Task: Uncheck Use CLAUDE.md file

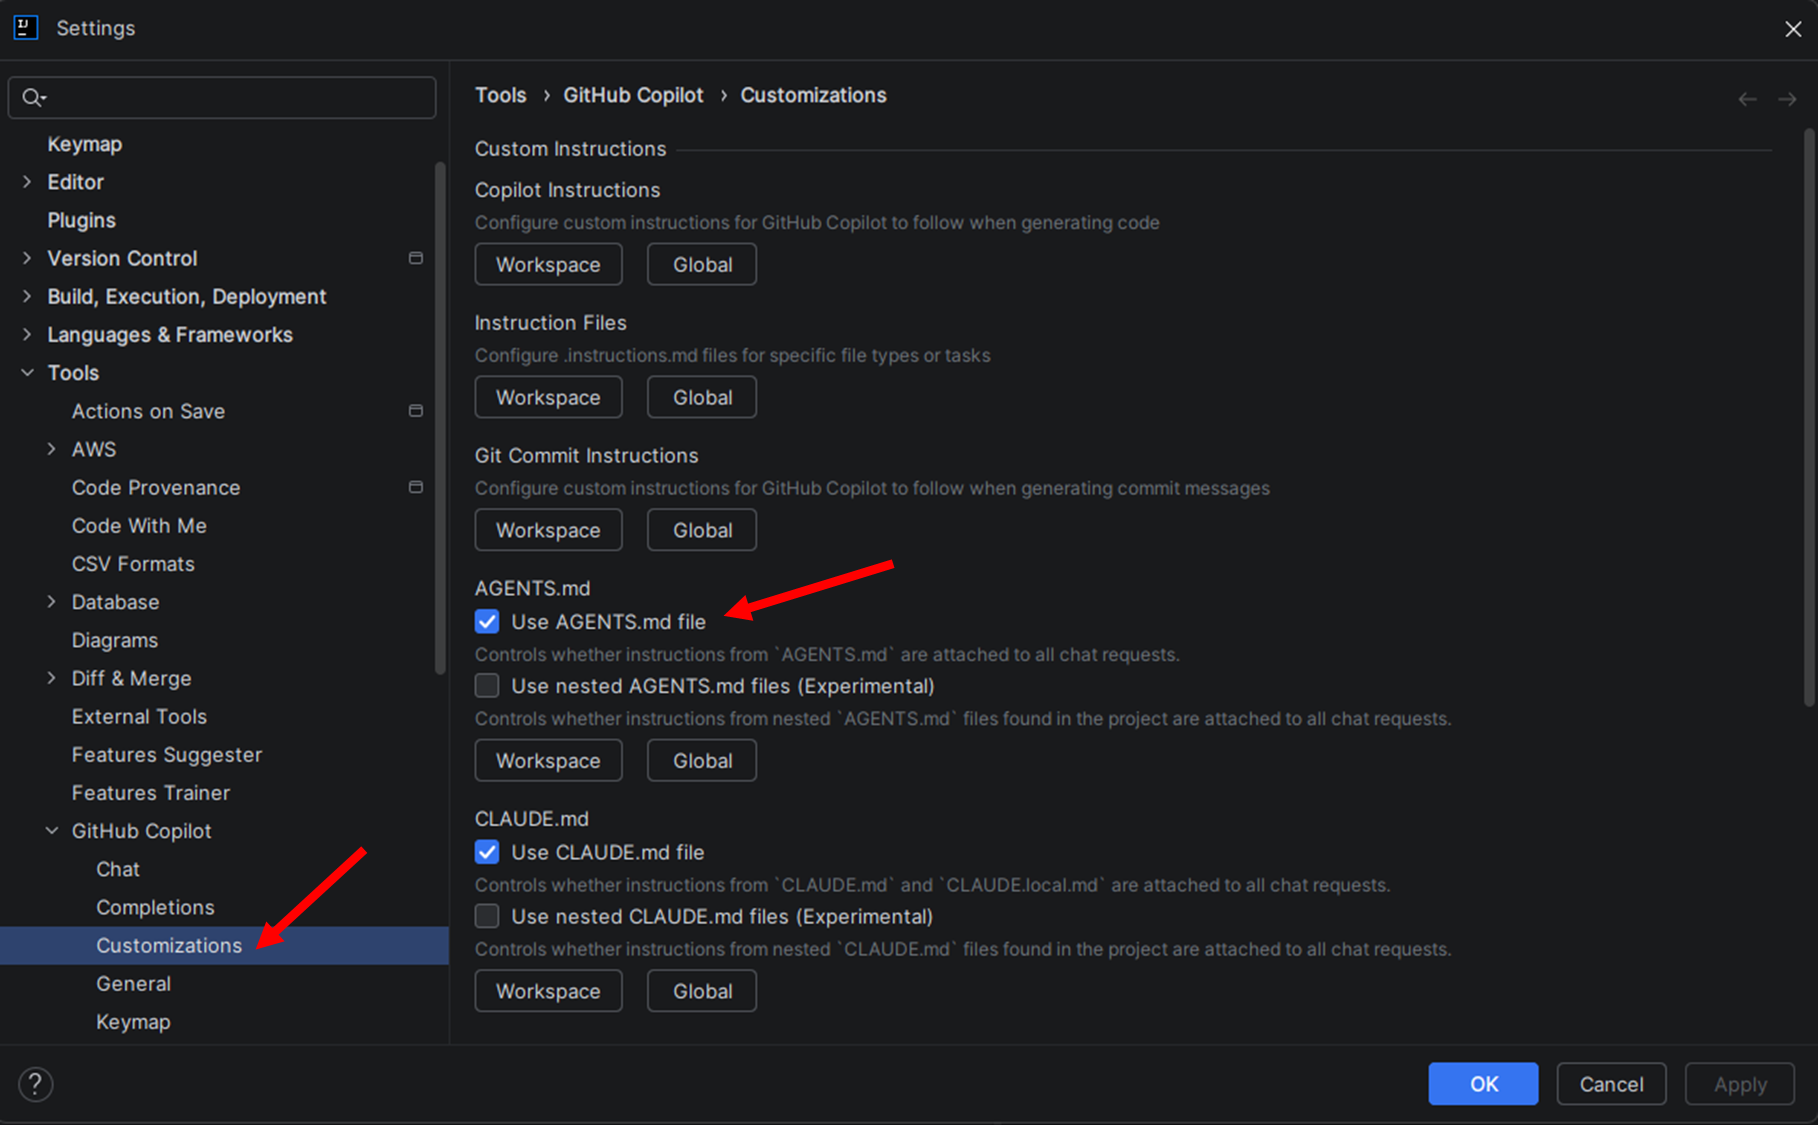Action: 487,851
